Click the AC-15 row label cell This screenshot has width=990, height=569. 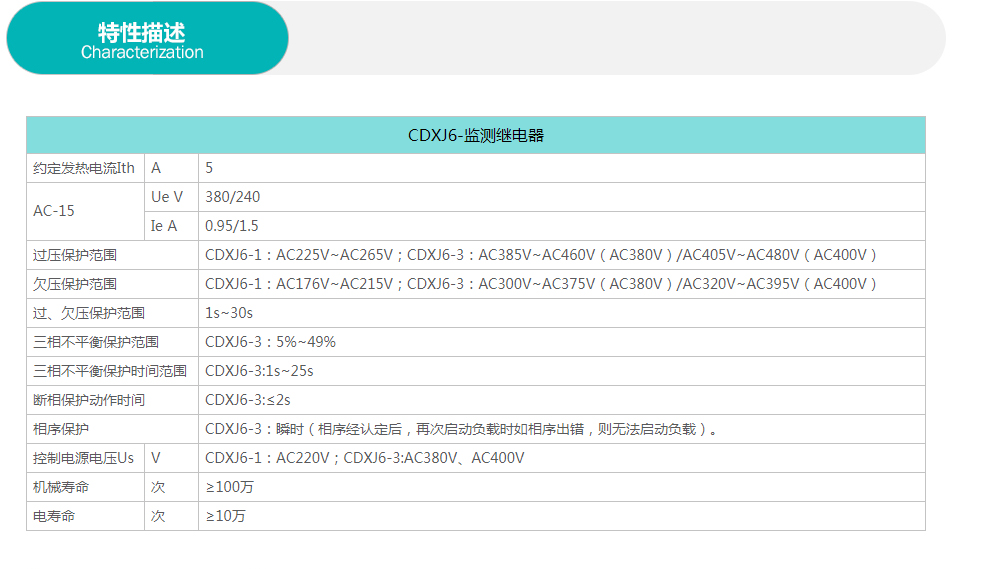(x=54, y=211)
